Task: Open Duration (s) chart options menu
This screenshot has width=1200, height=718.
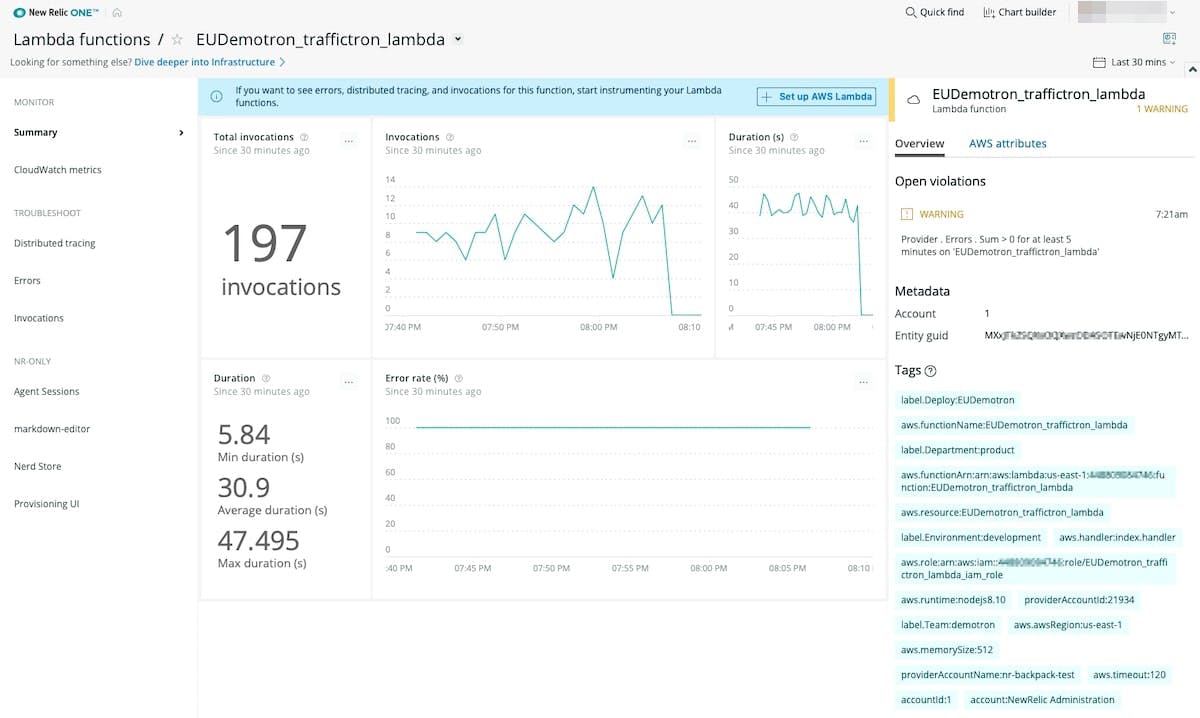Action: 864,142
